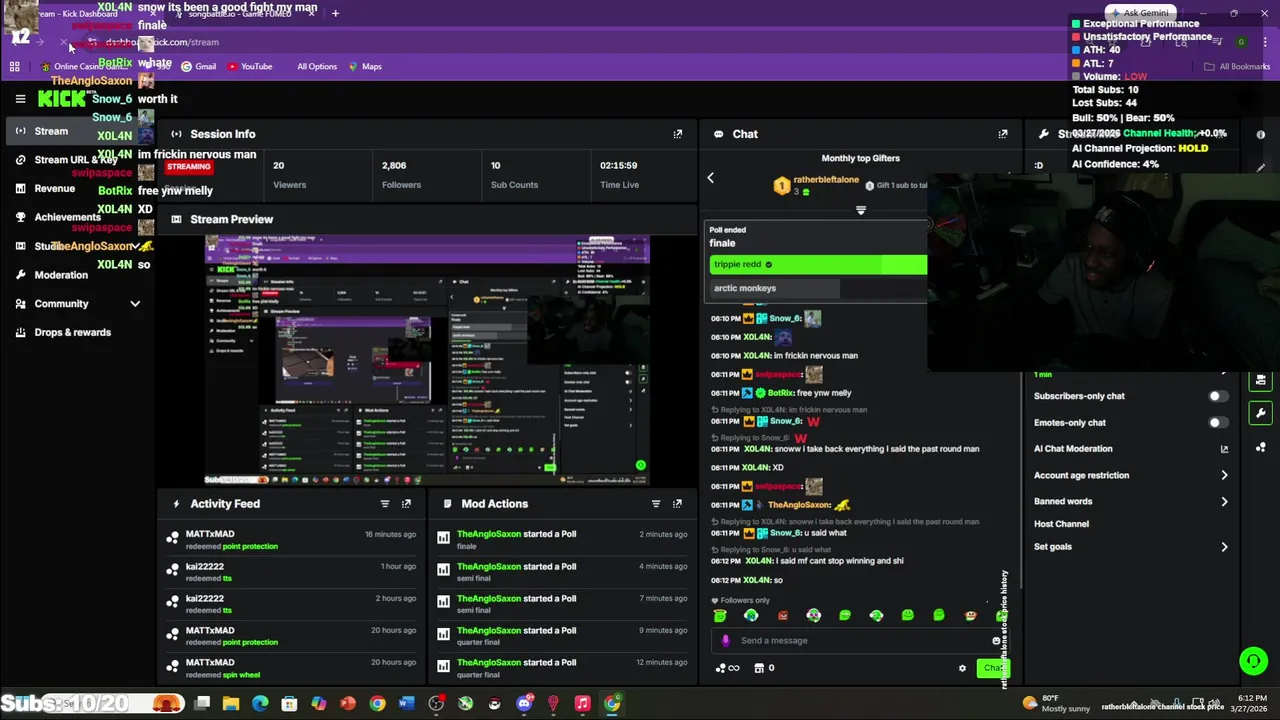This screenshot has height=720, width=1280.
Task: Open All Bookmarks folder
Action: point(1237,67)
